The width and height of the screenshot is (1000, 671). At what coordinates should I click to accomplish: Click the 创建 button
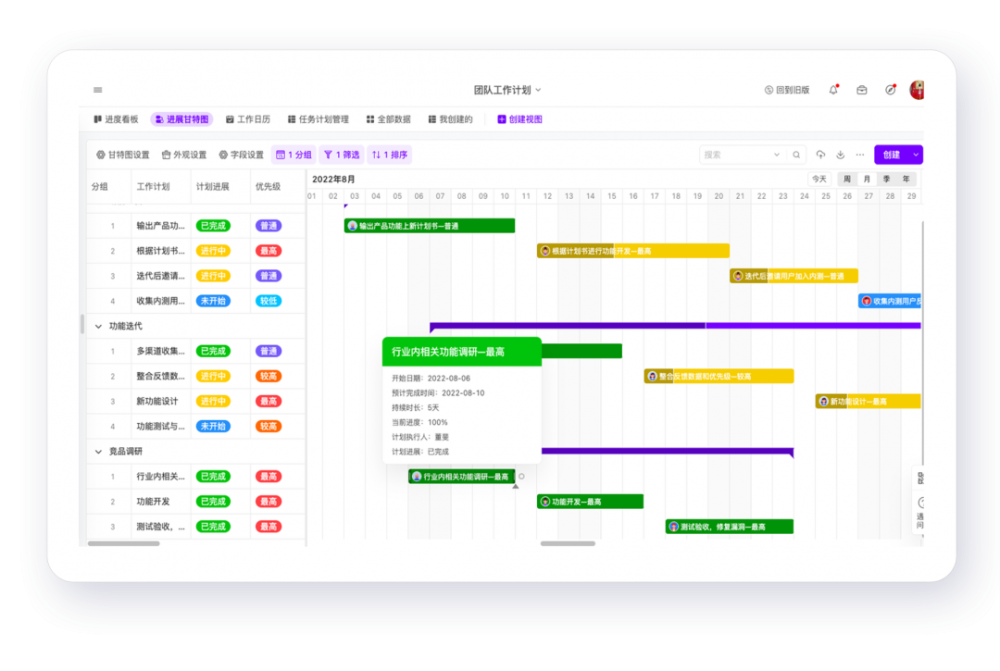(891, 155)
